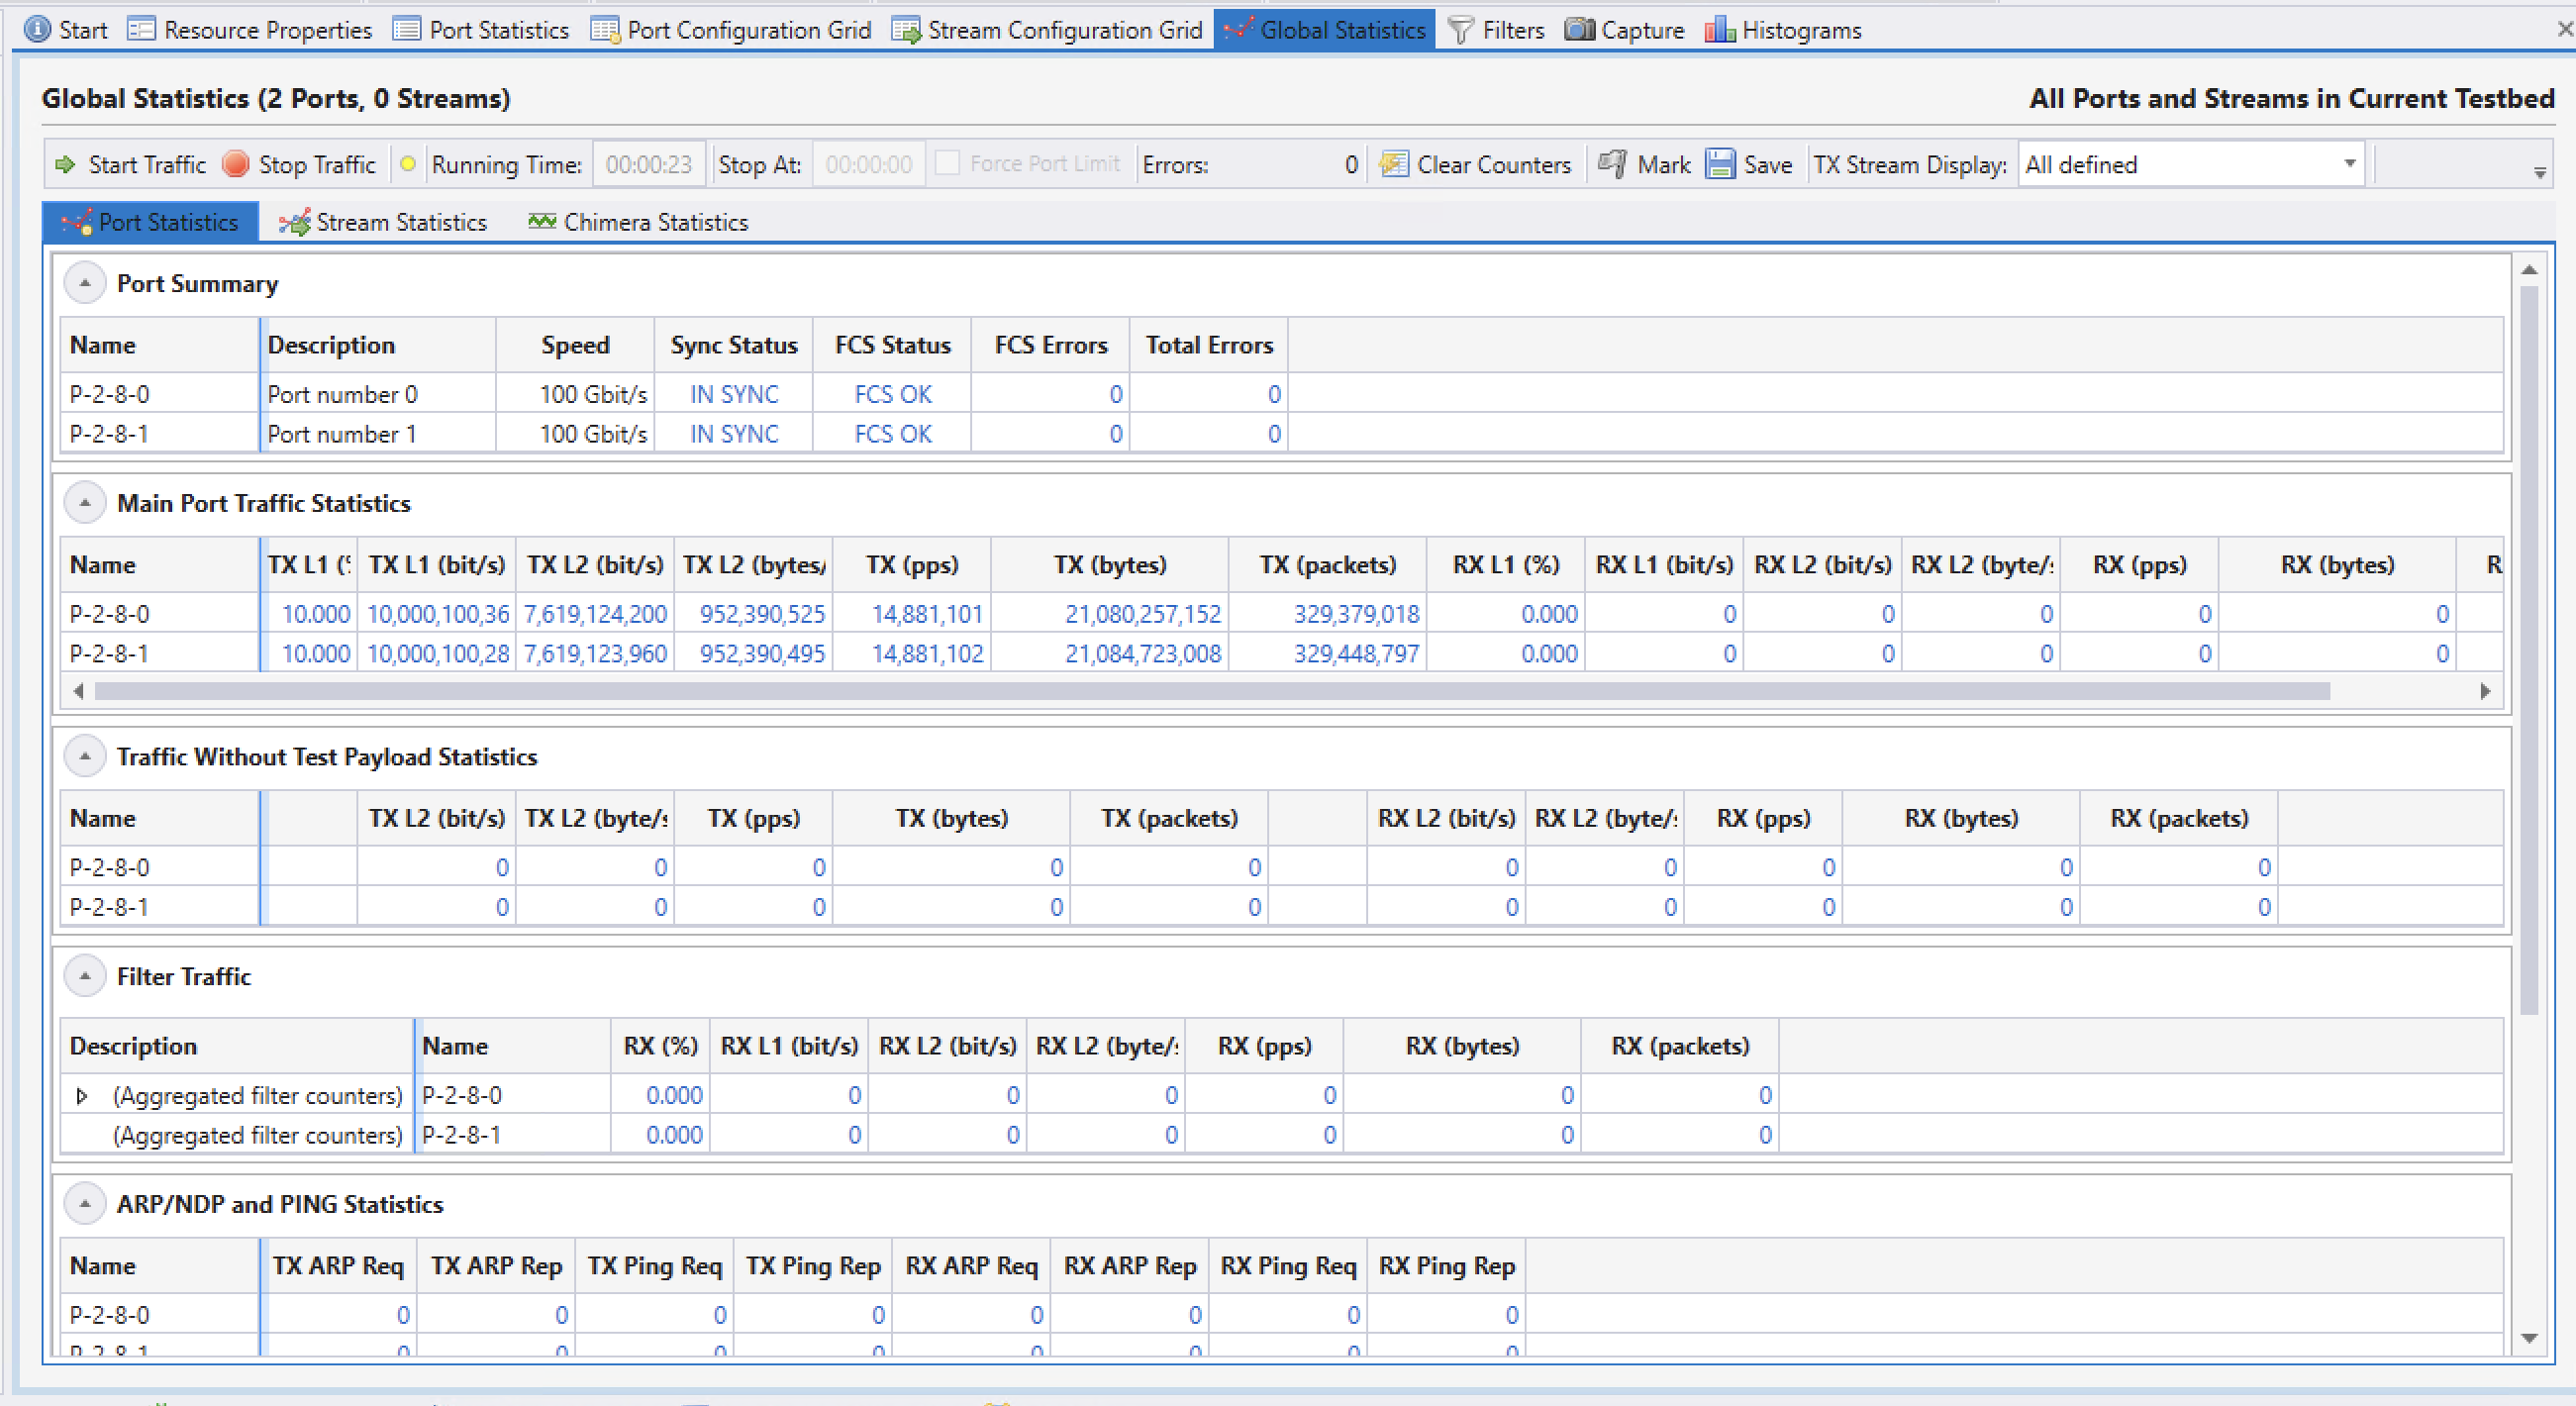Image resolution: width=2576 pixels, height=1406 pixels.
Task: Click the Stream Statistics sub-tab icon
Action: (294, 222)
